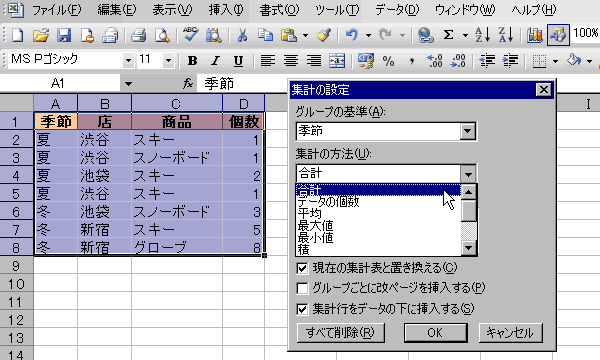Click the すべて削除(R) button
Screen dimensions: 600x360
point(341,332)
